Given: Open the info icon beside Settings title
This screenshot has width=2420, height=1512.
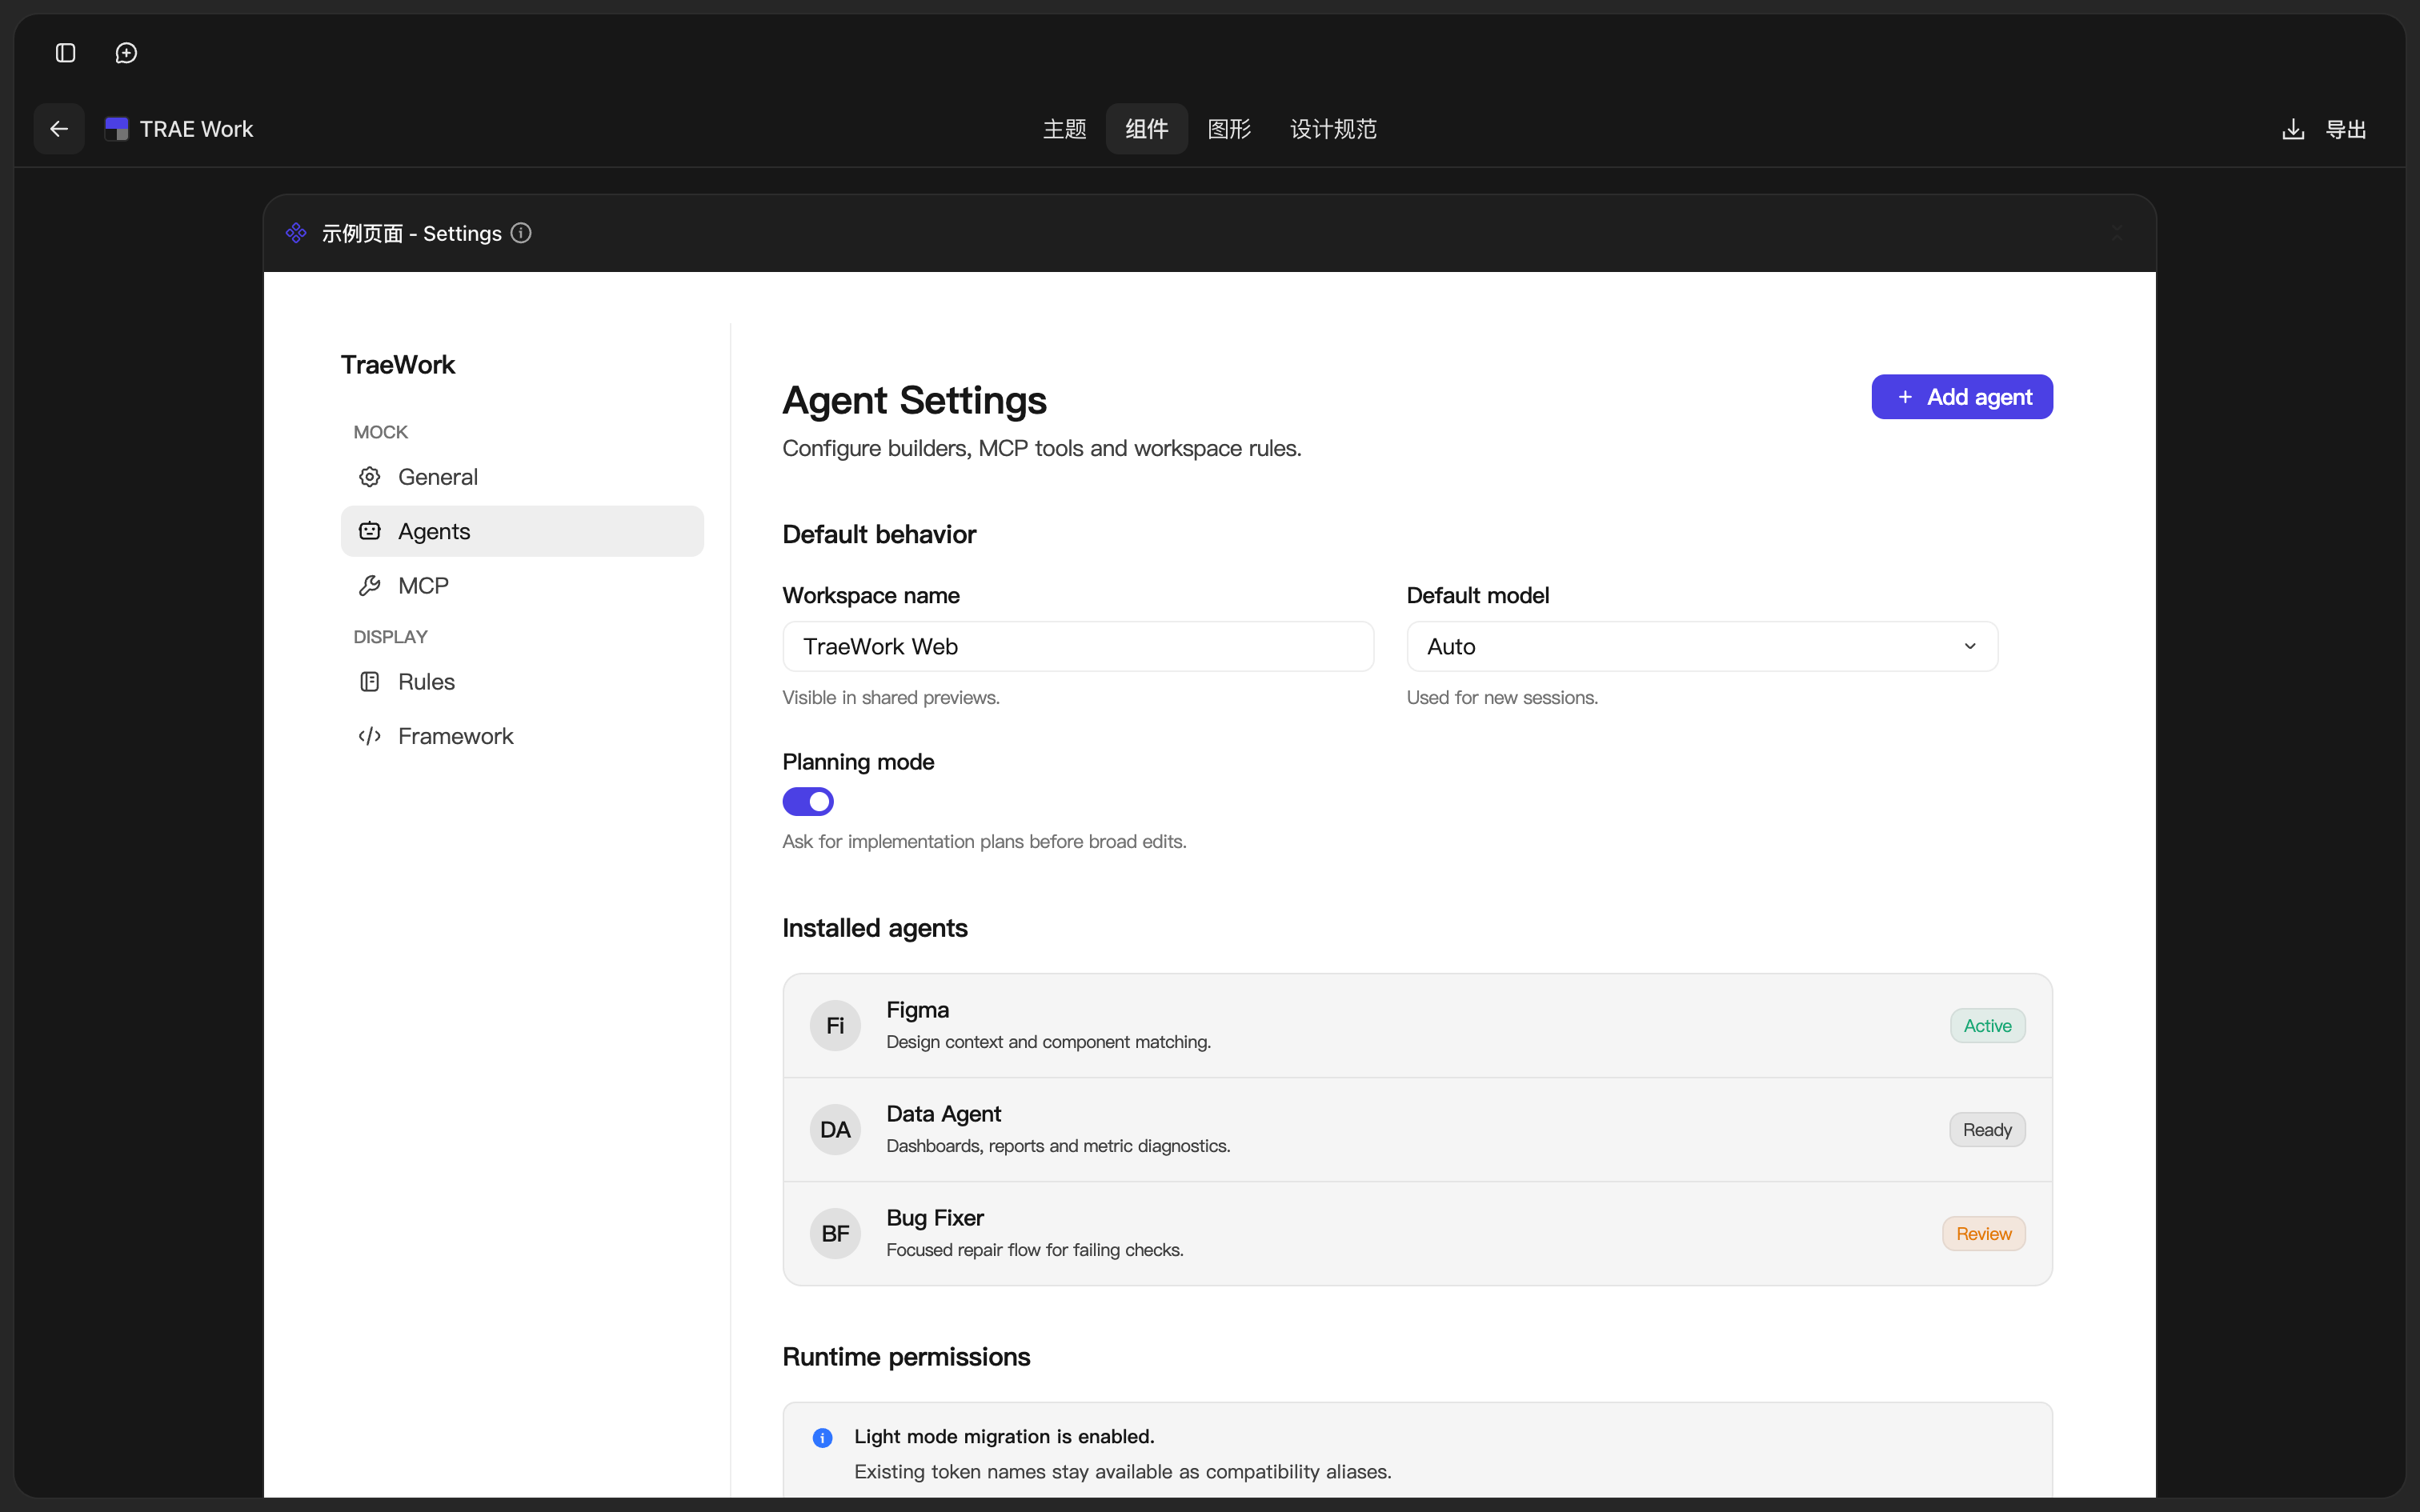Looking at the screenshot, I should 521,233.
